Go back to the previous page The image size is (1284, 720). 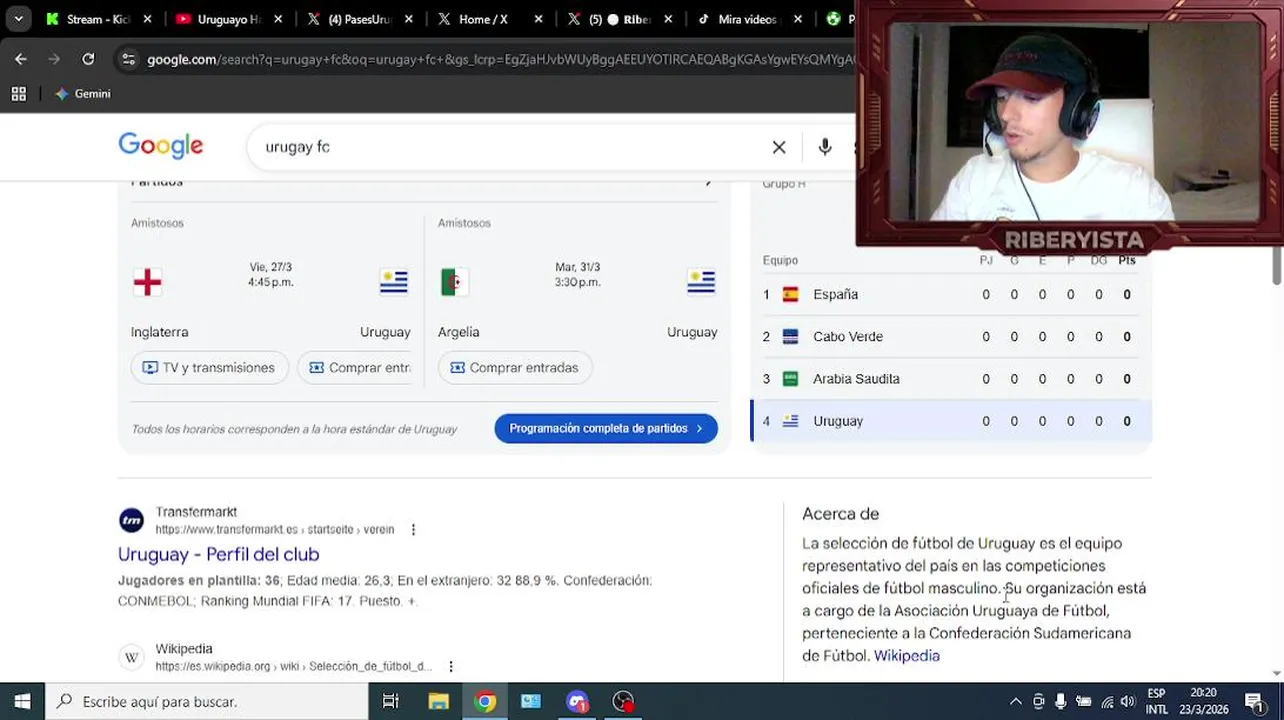click(21, 59)
